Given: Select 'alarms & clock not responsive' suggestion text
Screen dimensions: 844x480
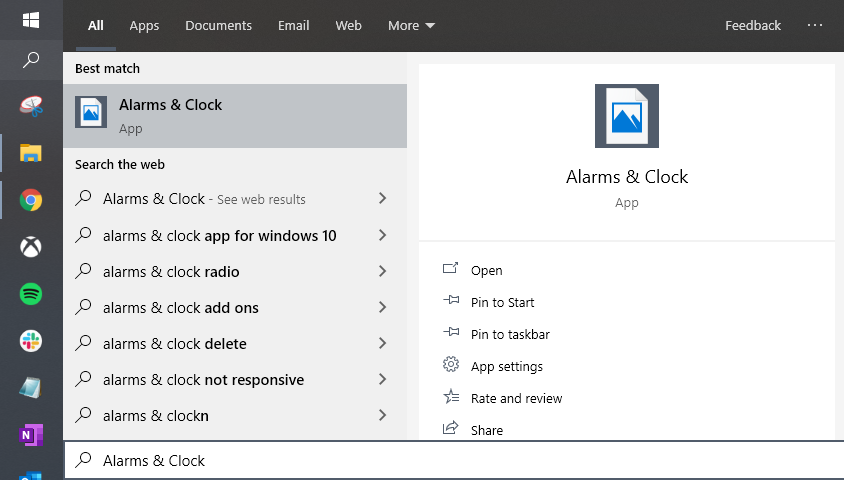Looking at the screenshot, I should click(203, 380).
